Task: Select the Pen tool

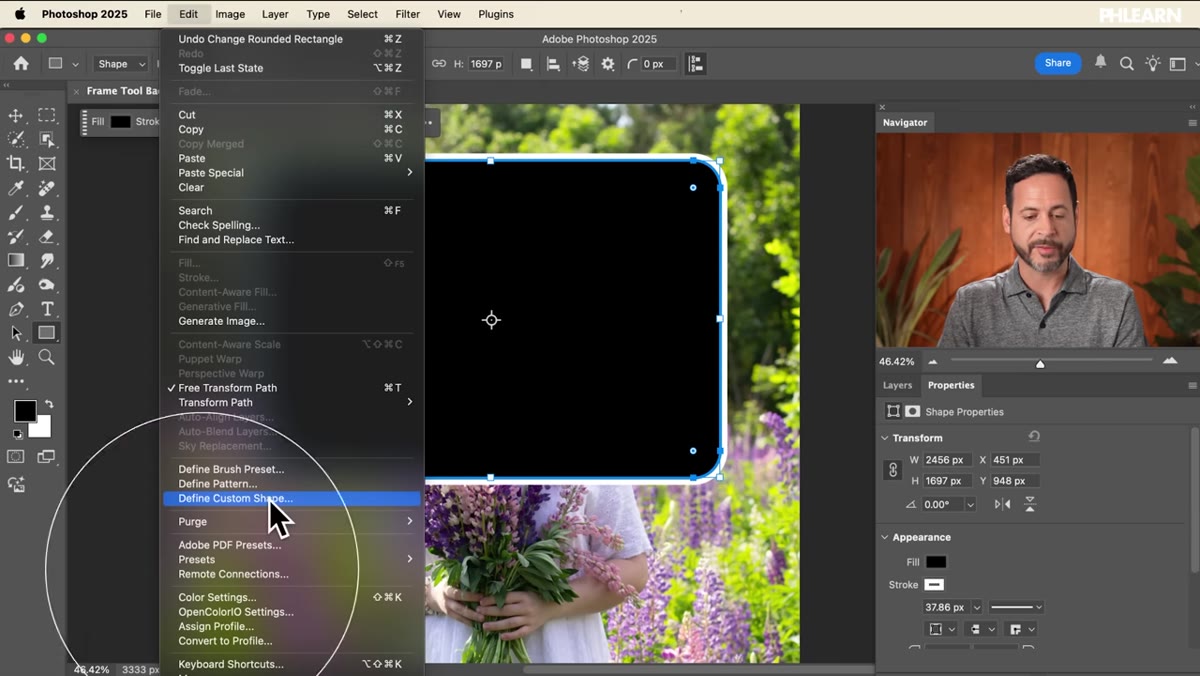Action: pyautogui.click(x=16, y=309)
